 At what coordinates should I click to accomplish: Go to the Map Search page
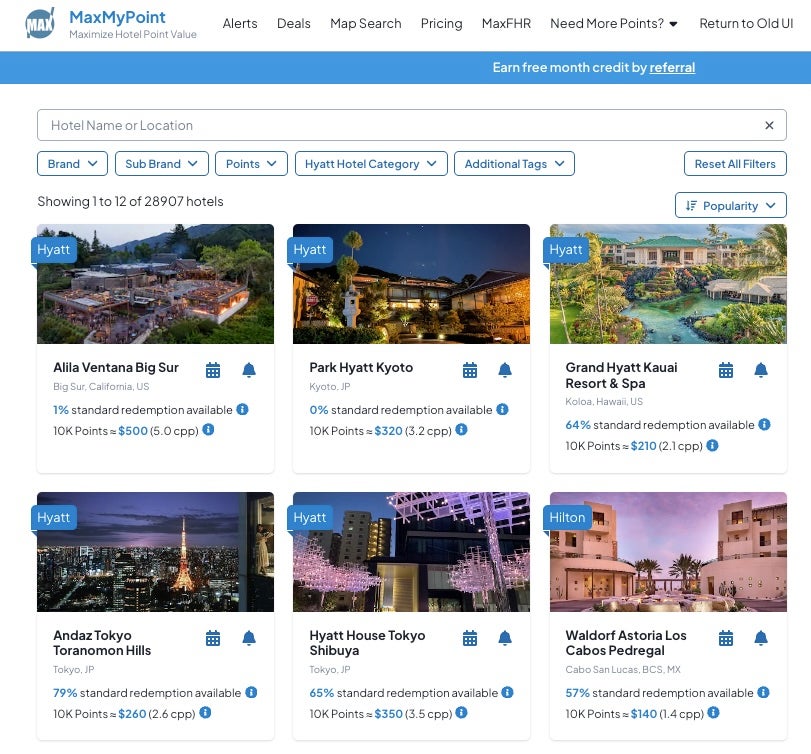click(x=365, y=23)
